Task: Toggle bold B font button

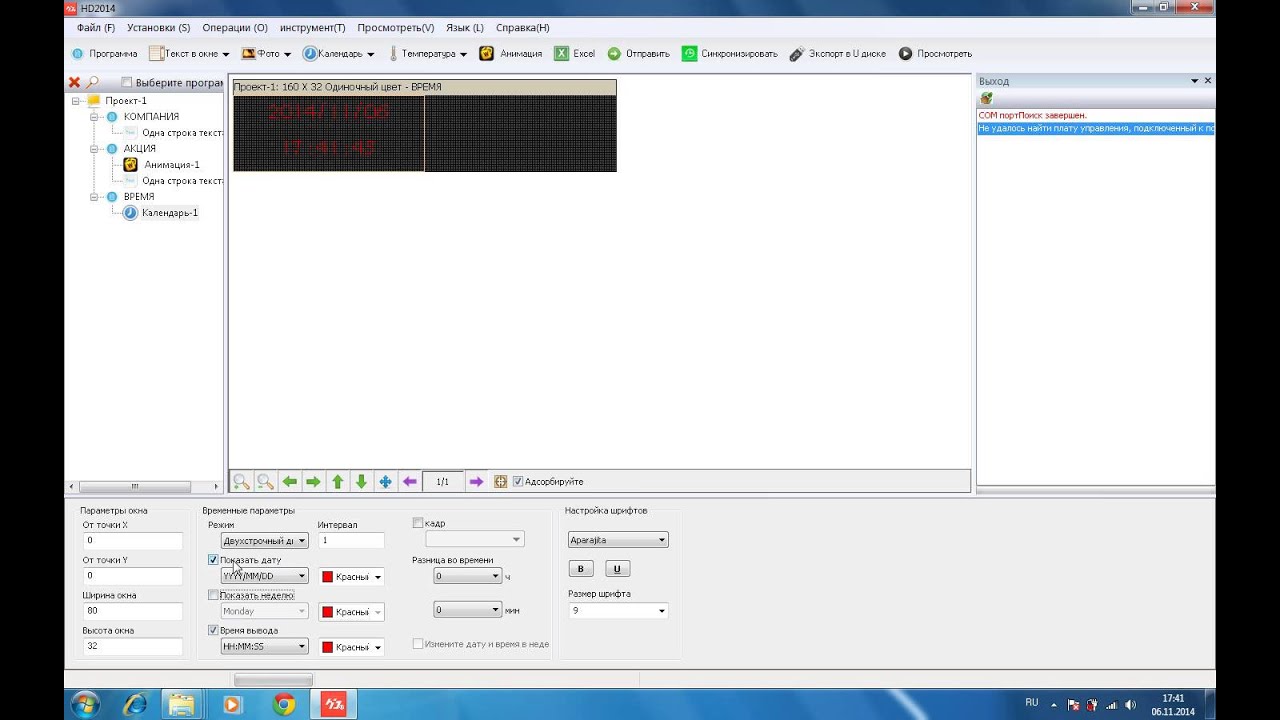Action: [580, 569]
